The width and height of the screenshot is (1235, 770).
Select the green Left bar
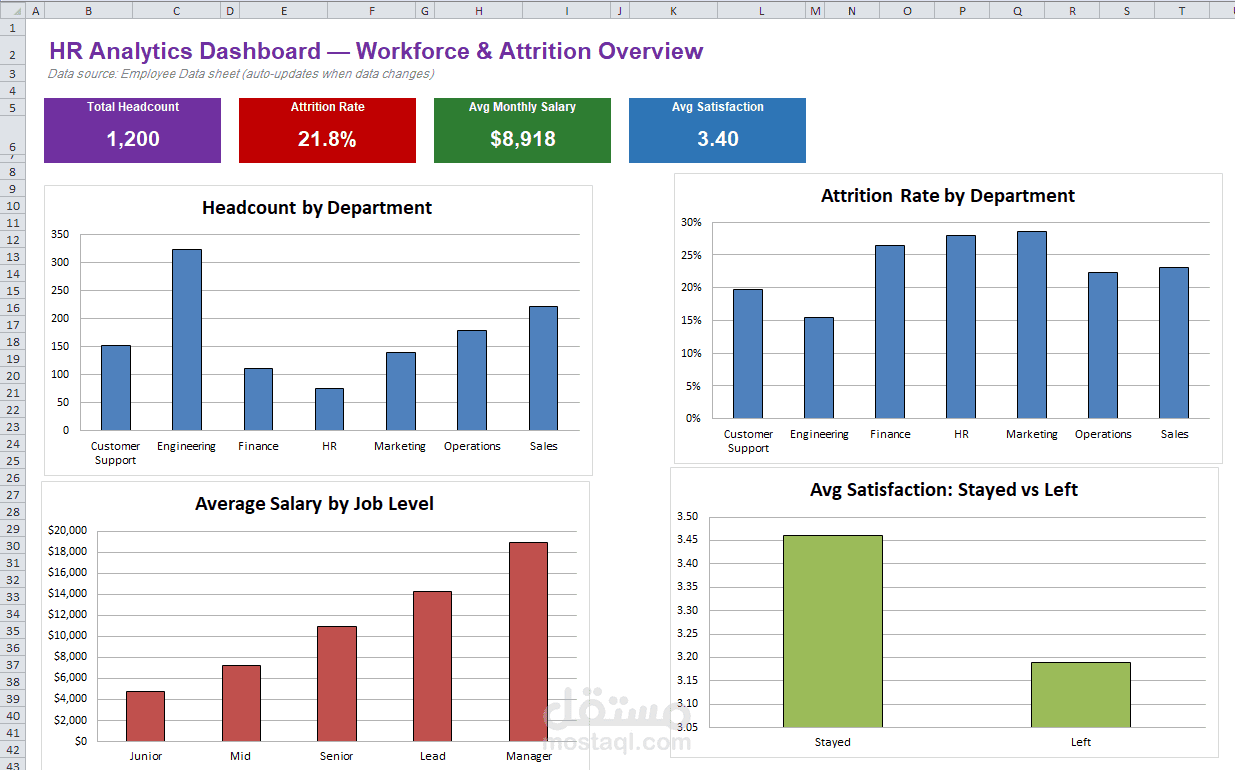tap(1081, 695)
